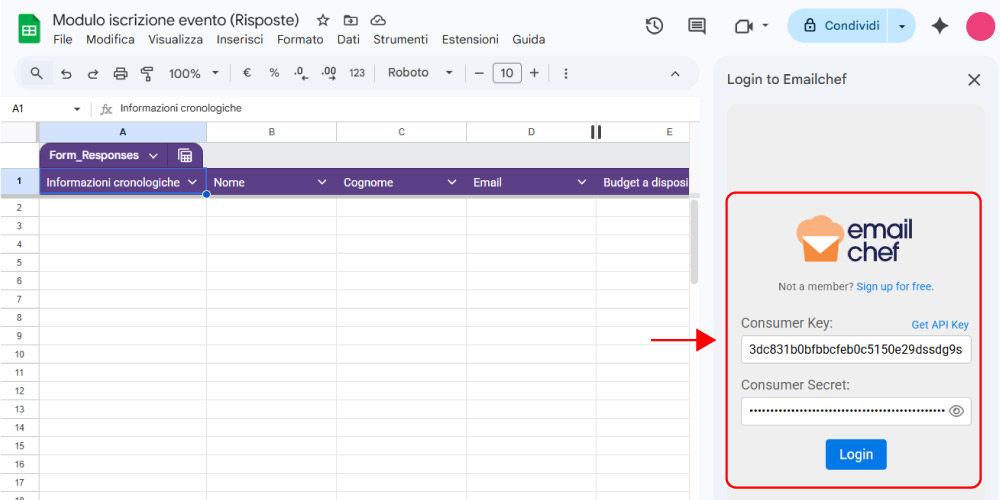Expand Nome column filter dropdown
Image resolution: width=1000 pixels, height=500 pixels.
pos(322,182)
